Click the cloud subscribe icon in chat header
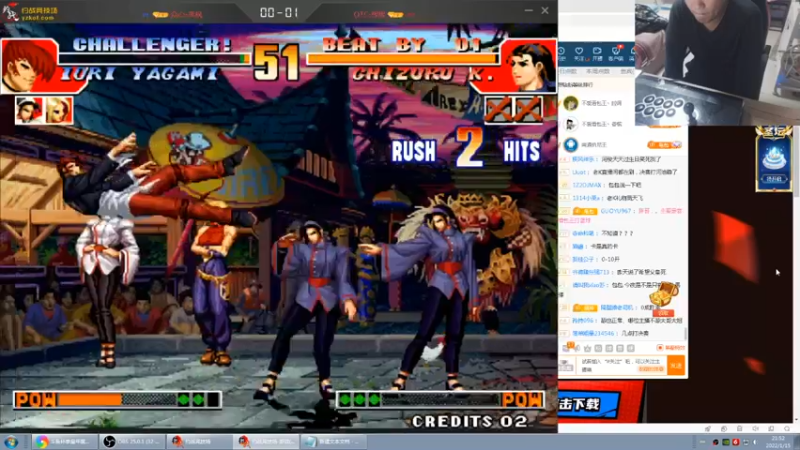 (597, 52)
